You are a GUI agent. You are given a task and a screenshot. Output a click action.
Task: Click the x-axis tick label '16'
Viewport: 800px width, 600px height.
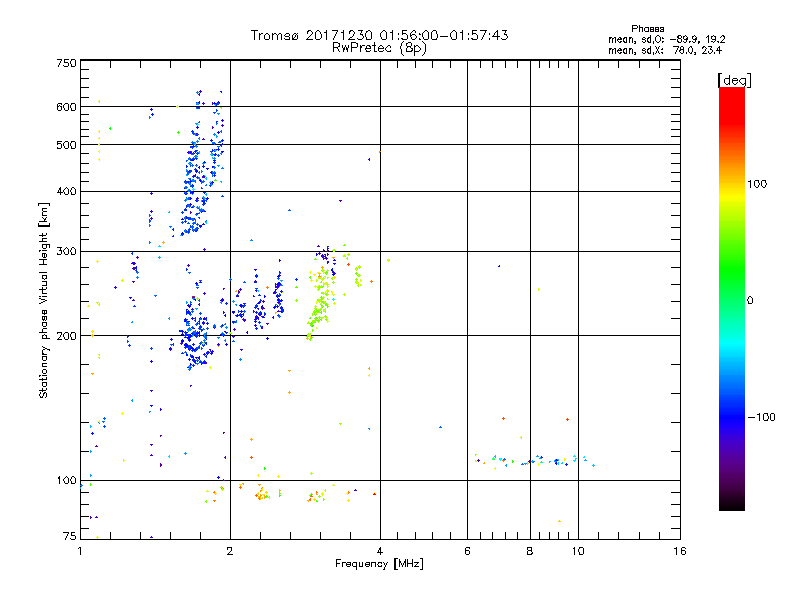pos(680,551)
